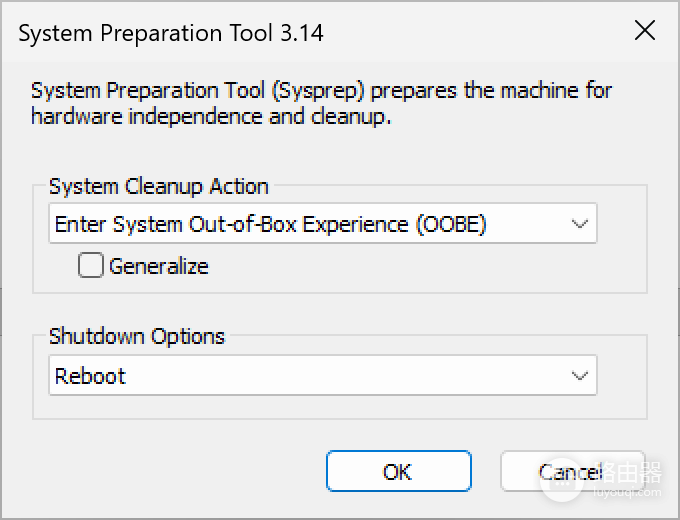Open the System Cleanup Action dropdown arrow
680x520 pixels.
tap(579, 223)
